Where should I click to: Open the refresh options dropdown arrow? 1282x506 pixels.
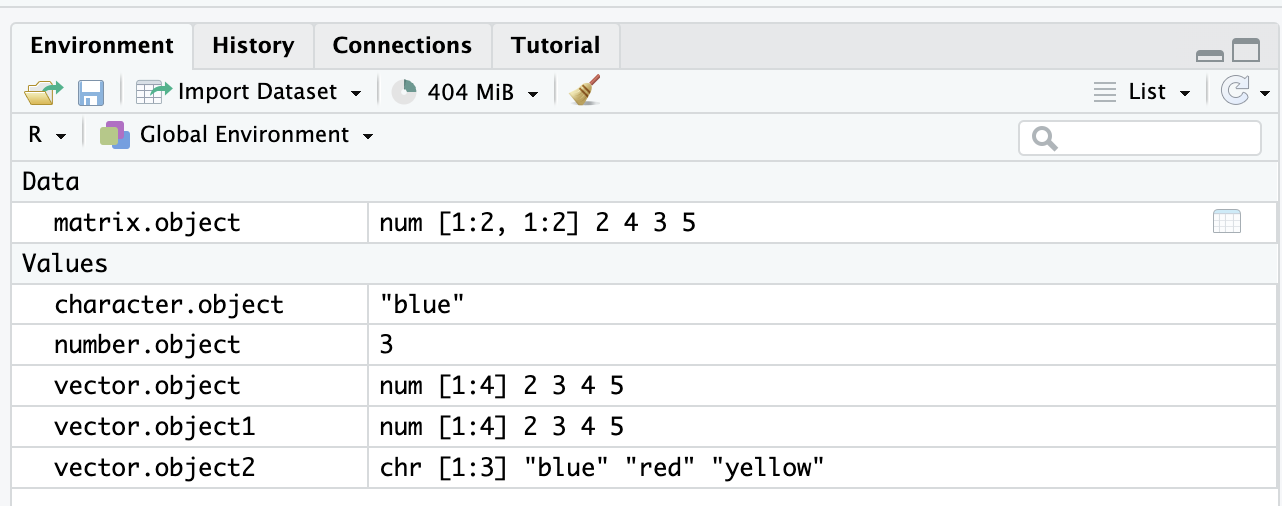(1265, 94)
